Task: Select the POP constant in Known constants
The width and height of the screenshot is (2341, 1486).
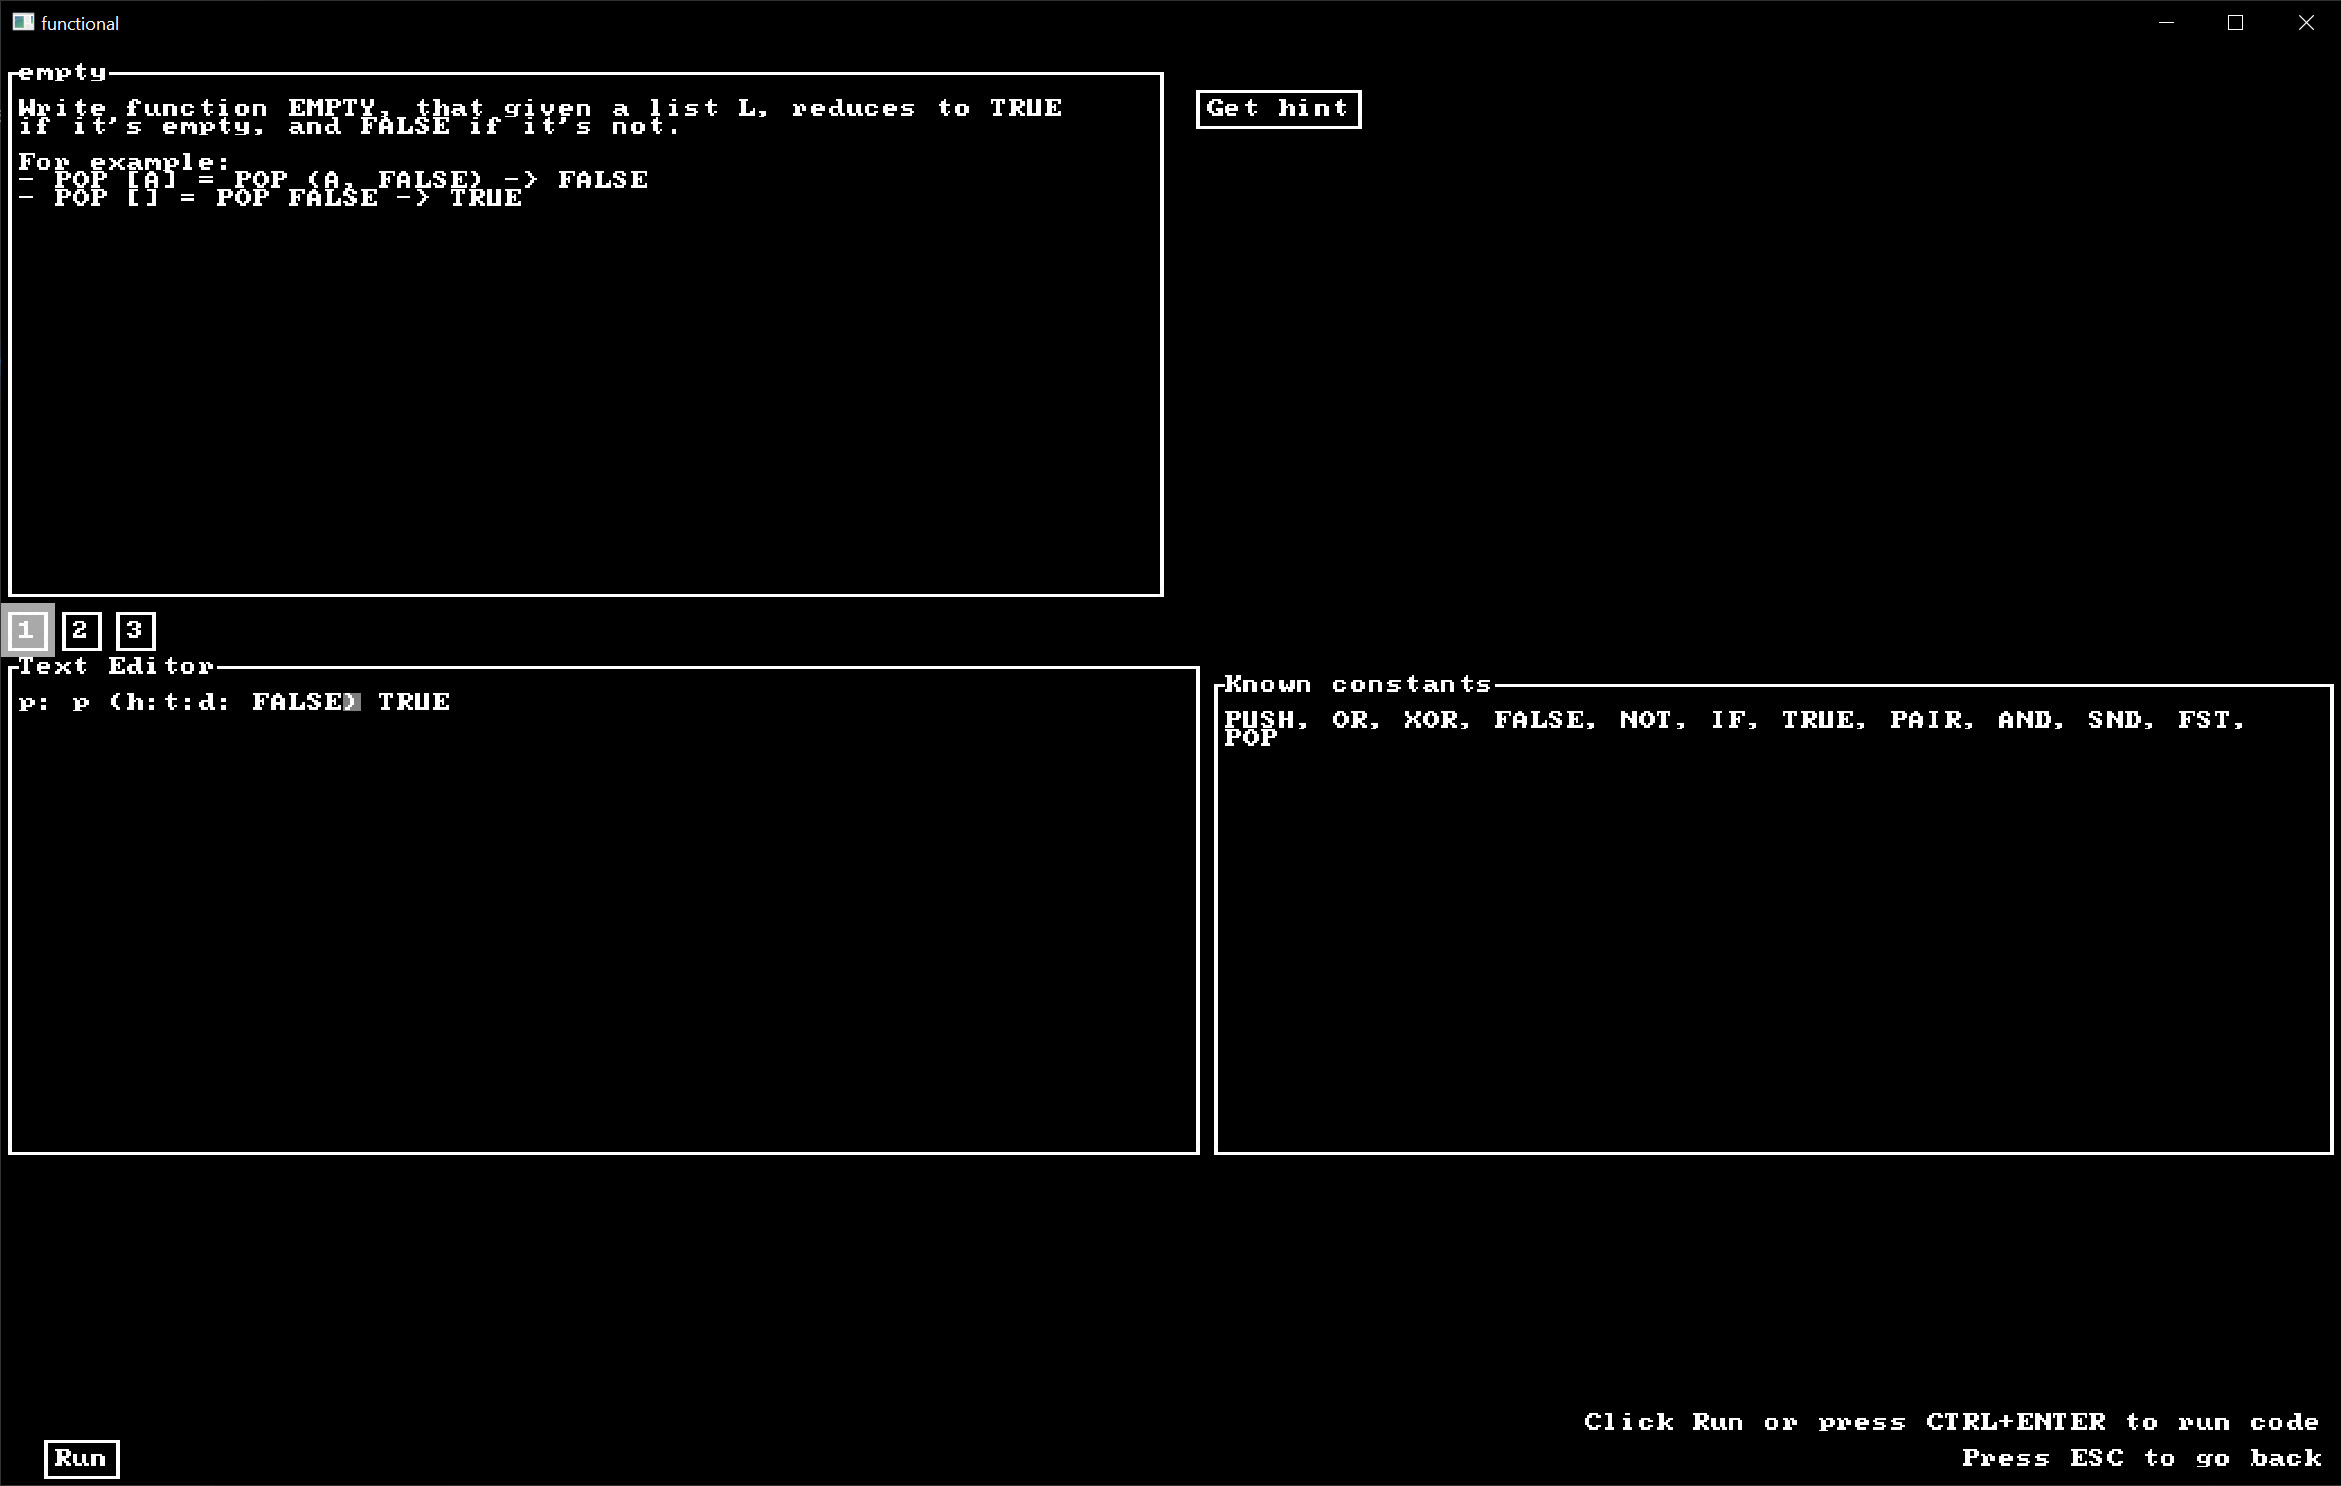Action: (x=1250, y=739)
